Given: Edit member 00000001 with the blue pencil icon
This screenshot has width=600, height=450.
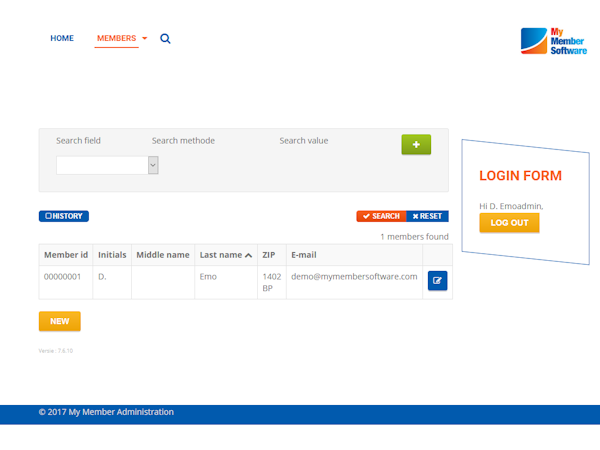Looking at the screenshot, I should pos(437,280).
